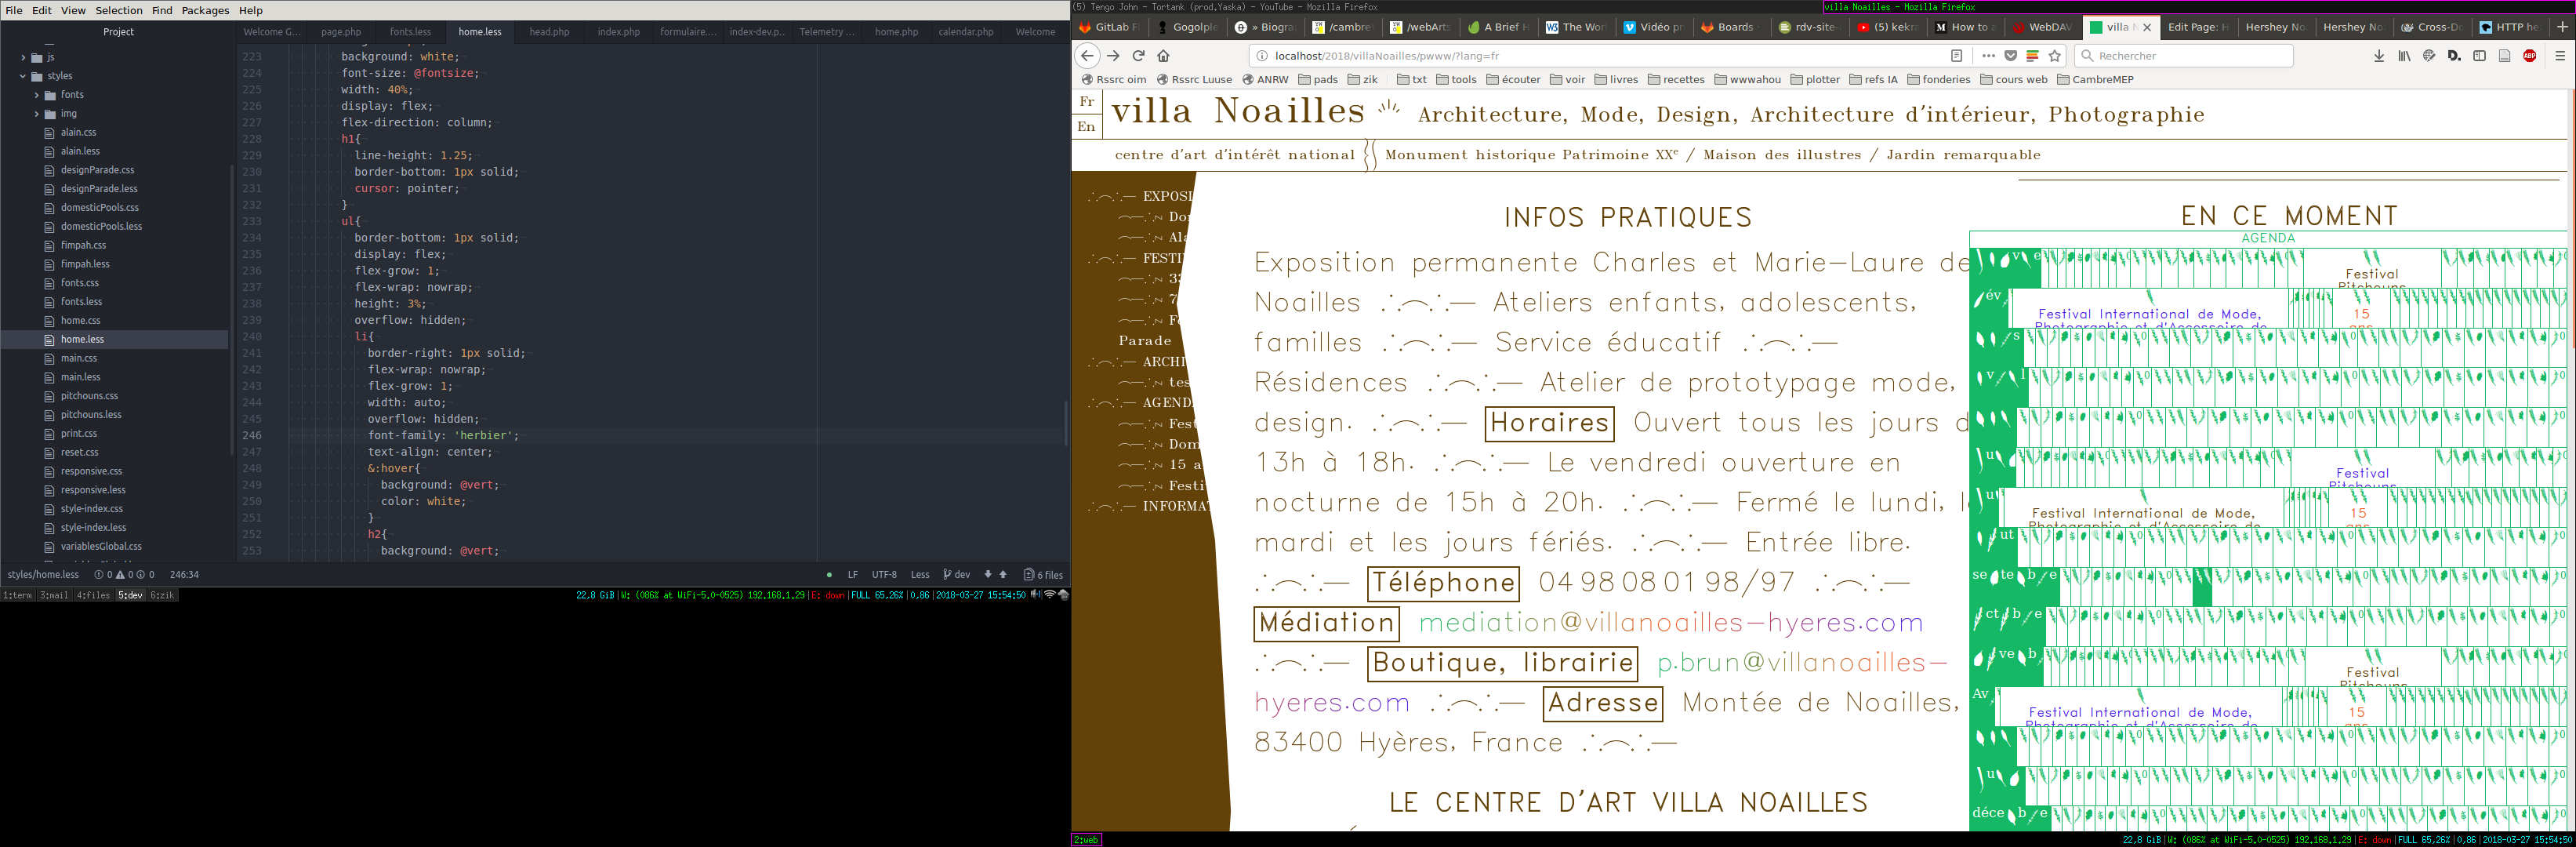Click the UTF-8 encoding selector

point(884,575)
